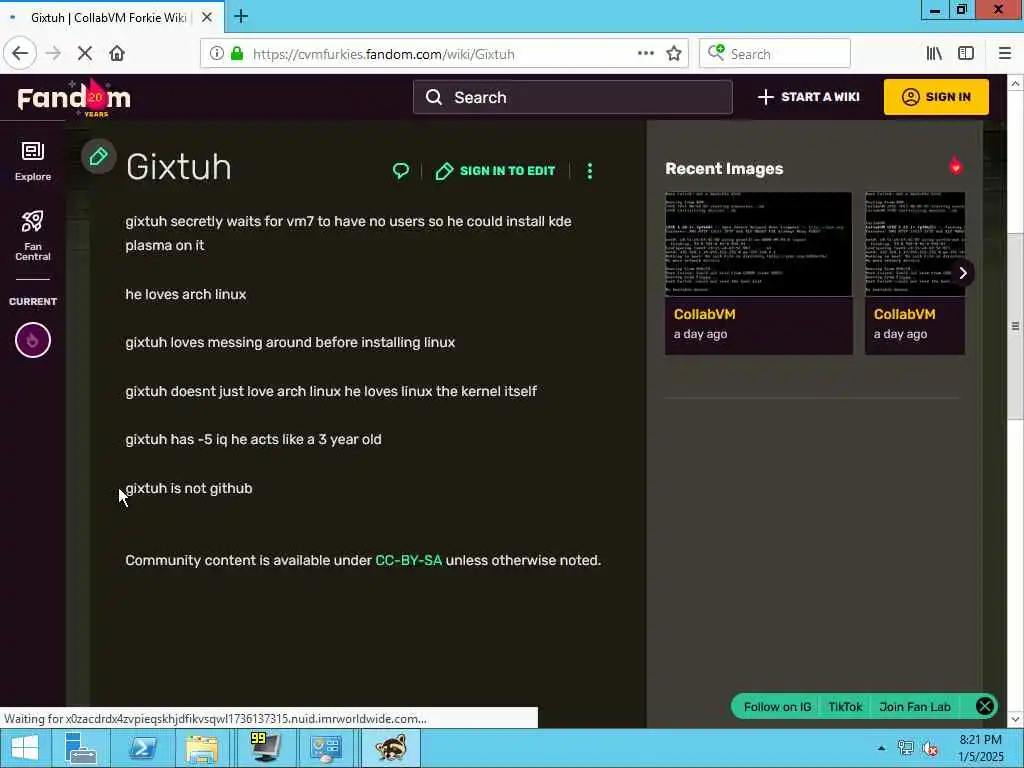The width and height of the screenshot is (1024, 768).
Task: Click the scrollbar up arrow
Action: (1015, 83)
